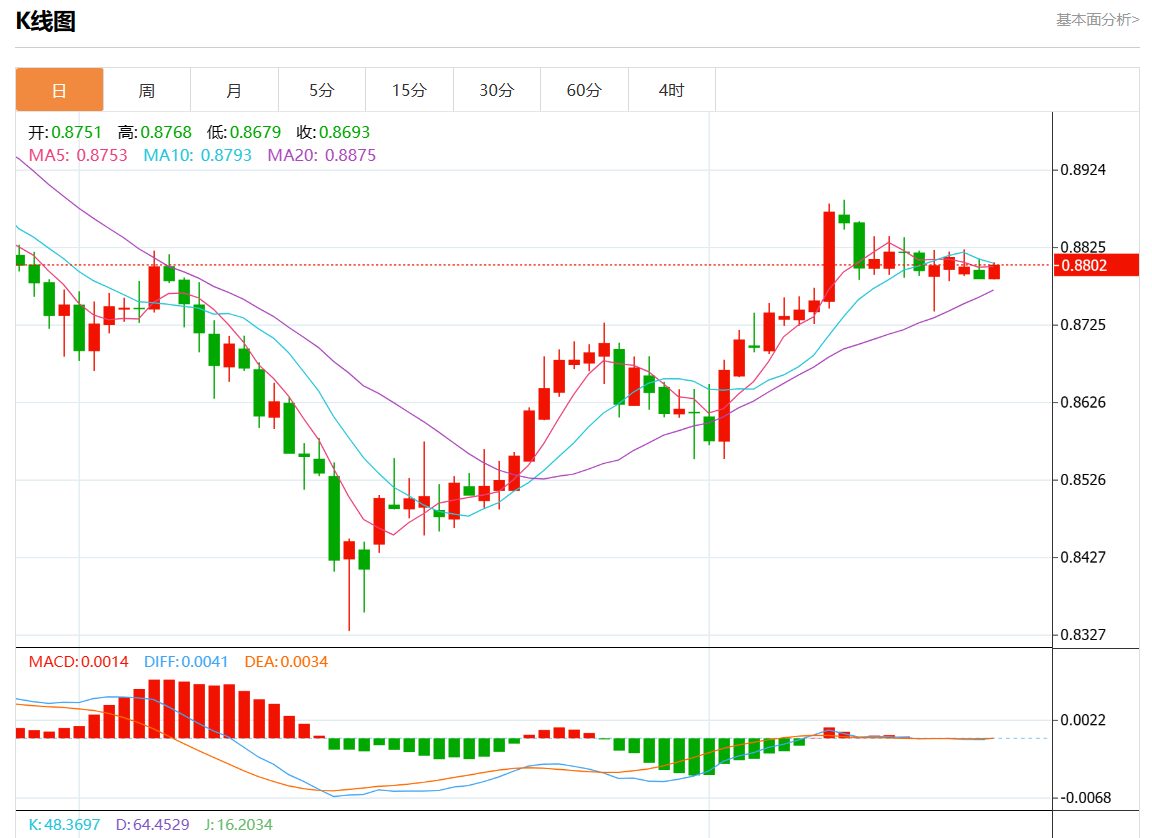Screen dimensions: 1152x838
Task: Click the MACD 0.0014 indicator label
Action: tap(79, 662)
